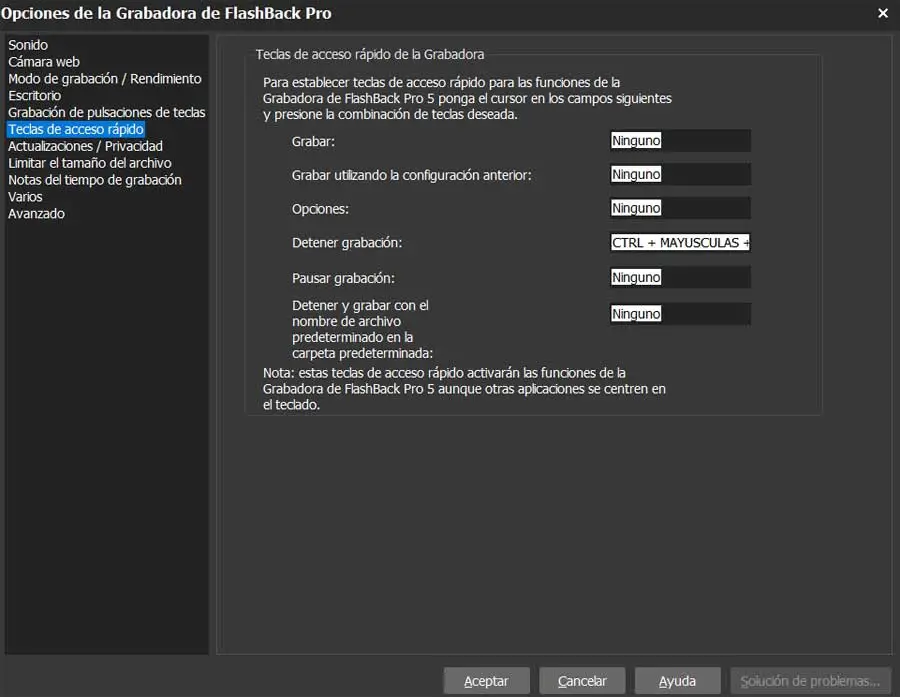
Task: Click the group title Teclas de acceso rápido de la Grabadora
Action: point(370,55)
